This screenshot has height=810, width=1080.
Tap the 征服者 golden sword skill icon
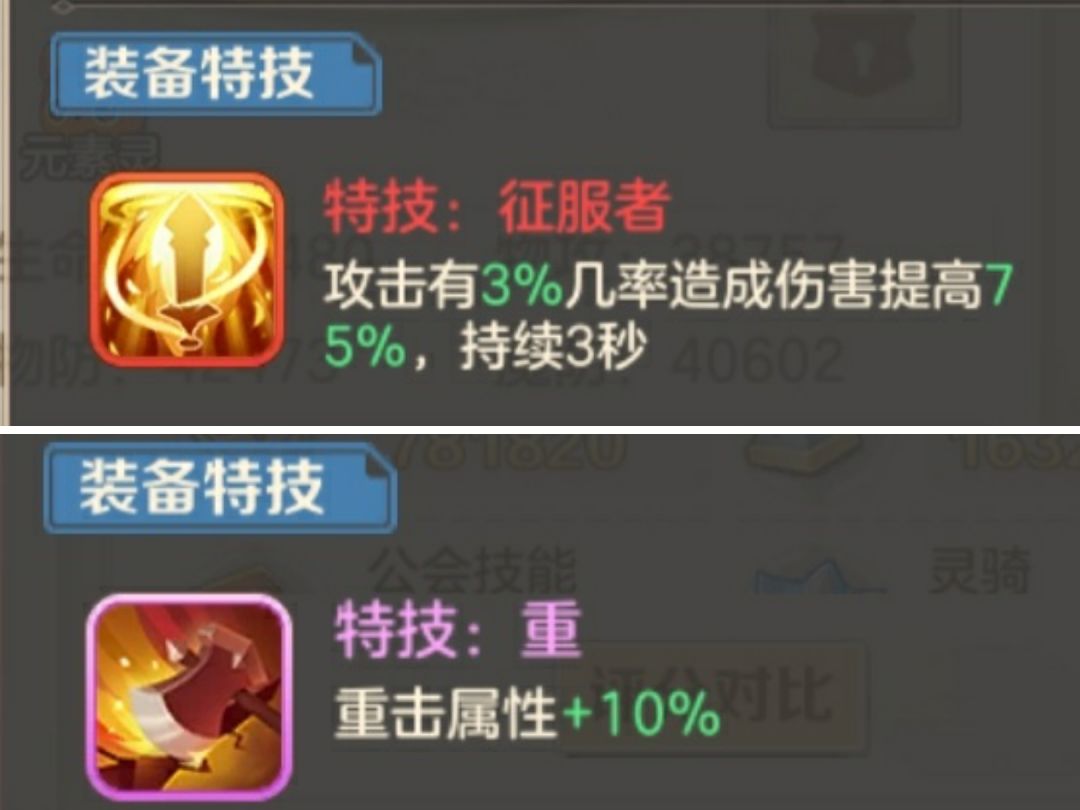(187, 269)
